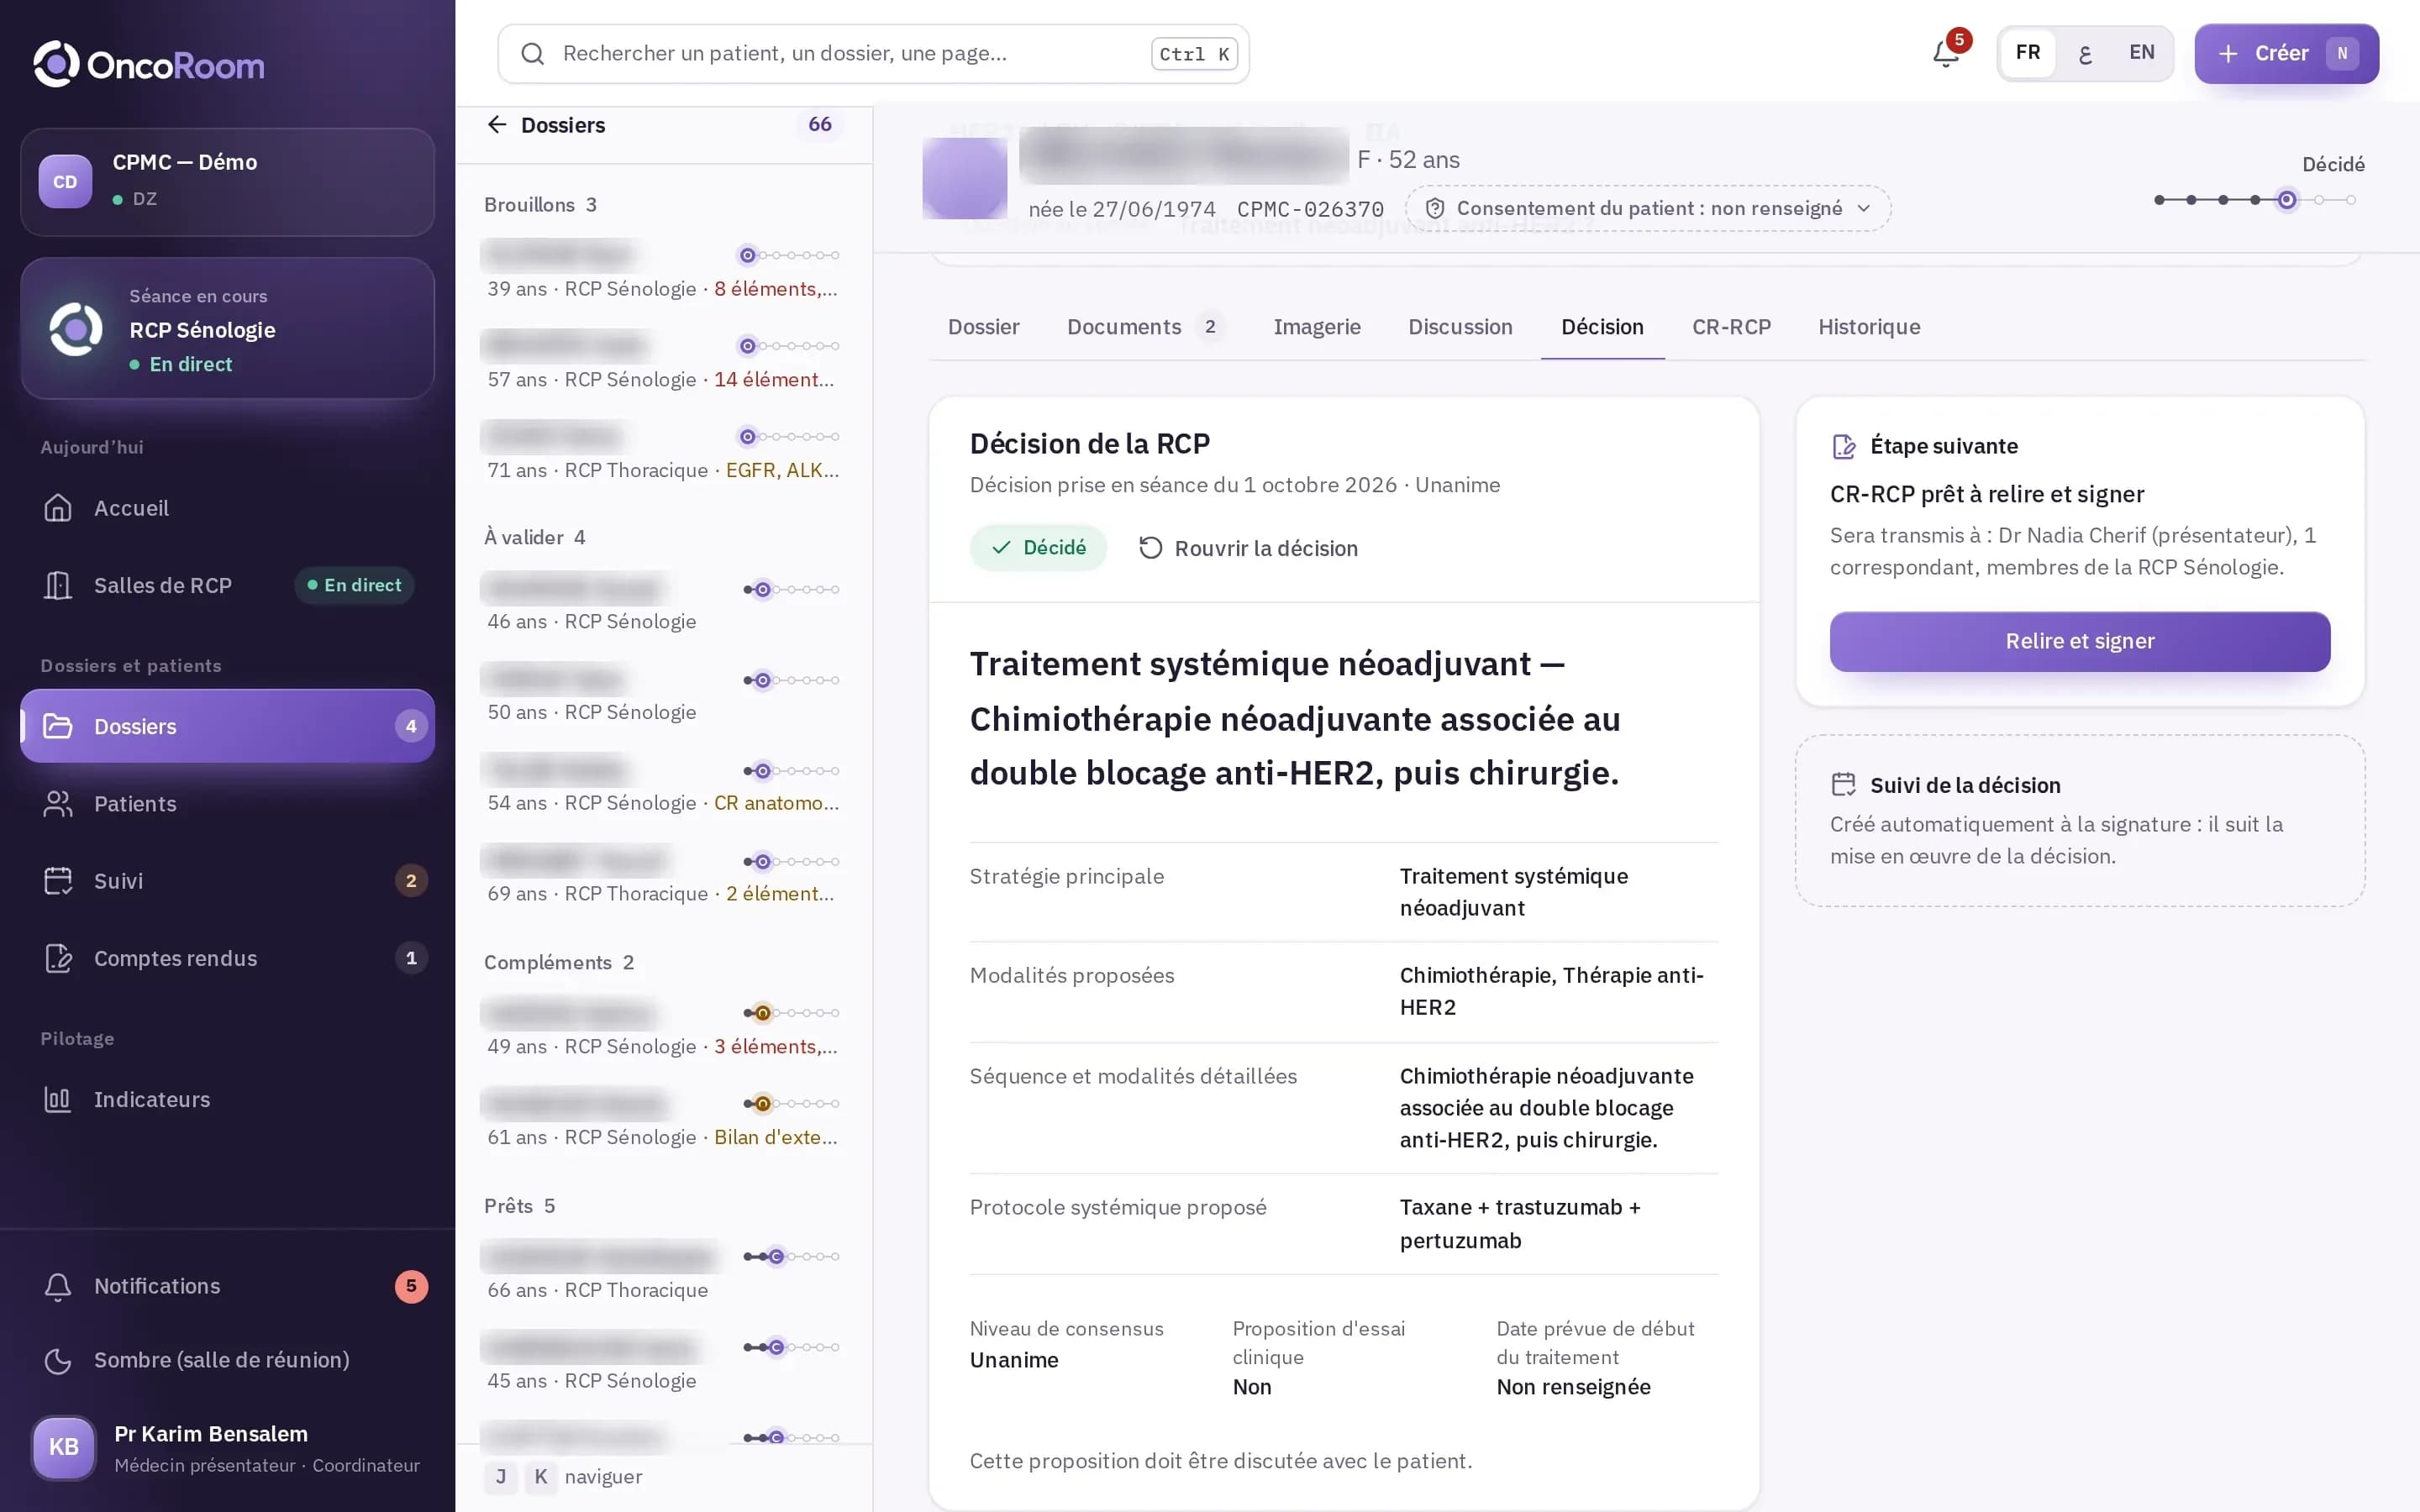This screenshot has width=2420, height=1512.
Task: Go back using the Dossiers arrow
Action: click(x=496, y=124)
